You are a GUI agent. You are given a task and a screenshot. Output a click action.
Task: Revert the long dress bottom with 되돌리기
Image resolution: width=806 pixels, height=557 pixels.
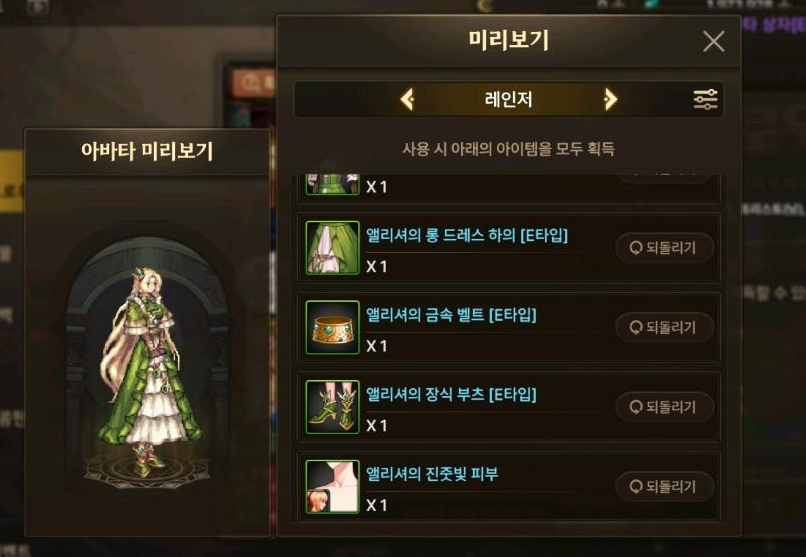(664, 248)
